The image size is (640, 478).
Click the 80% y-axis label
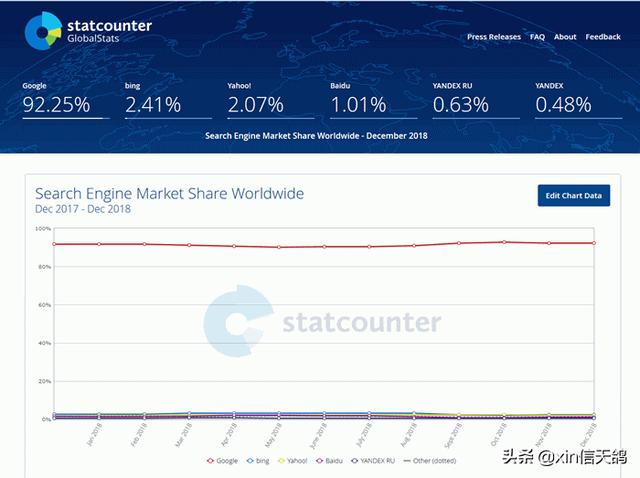tap(44, 267)
